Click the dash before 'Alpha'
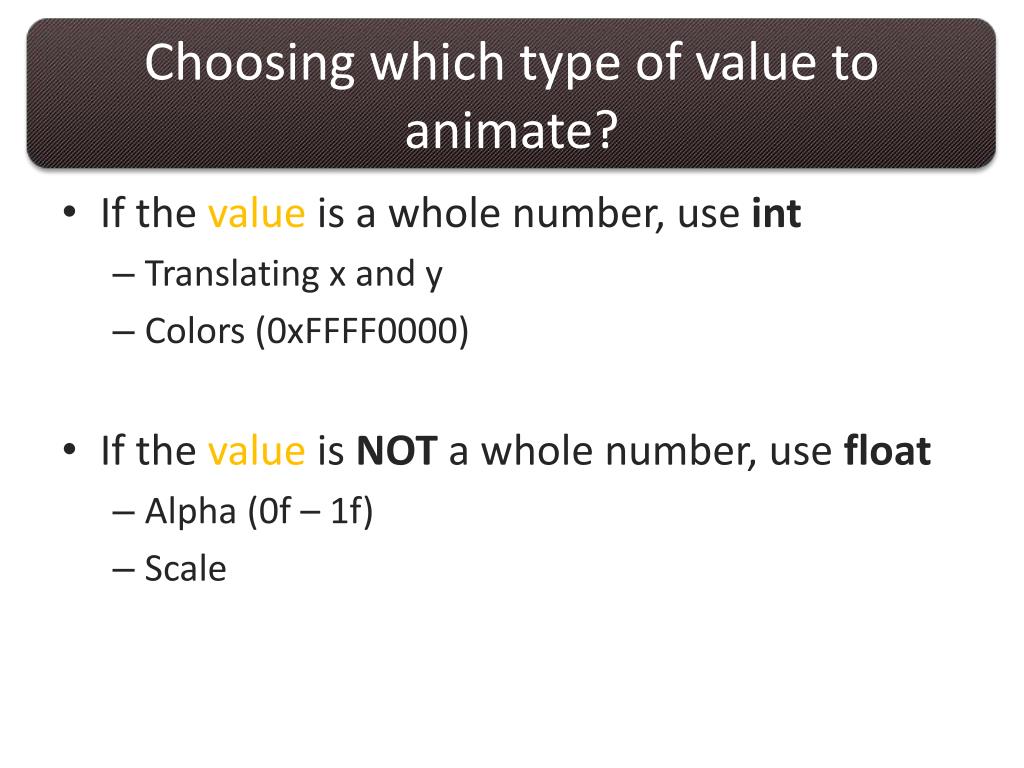Screen dimensions: 1024x768 pos(123,512)
